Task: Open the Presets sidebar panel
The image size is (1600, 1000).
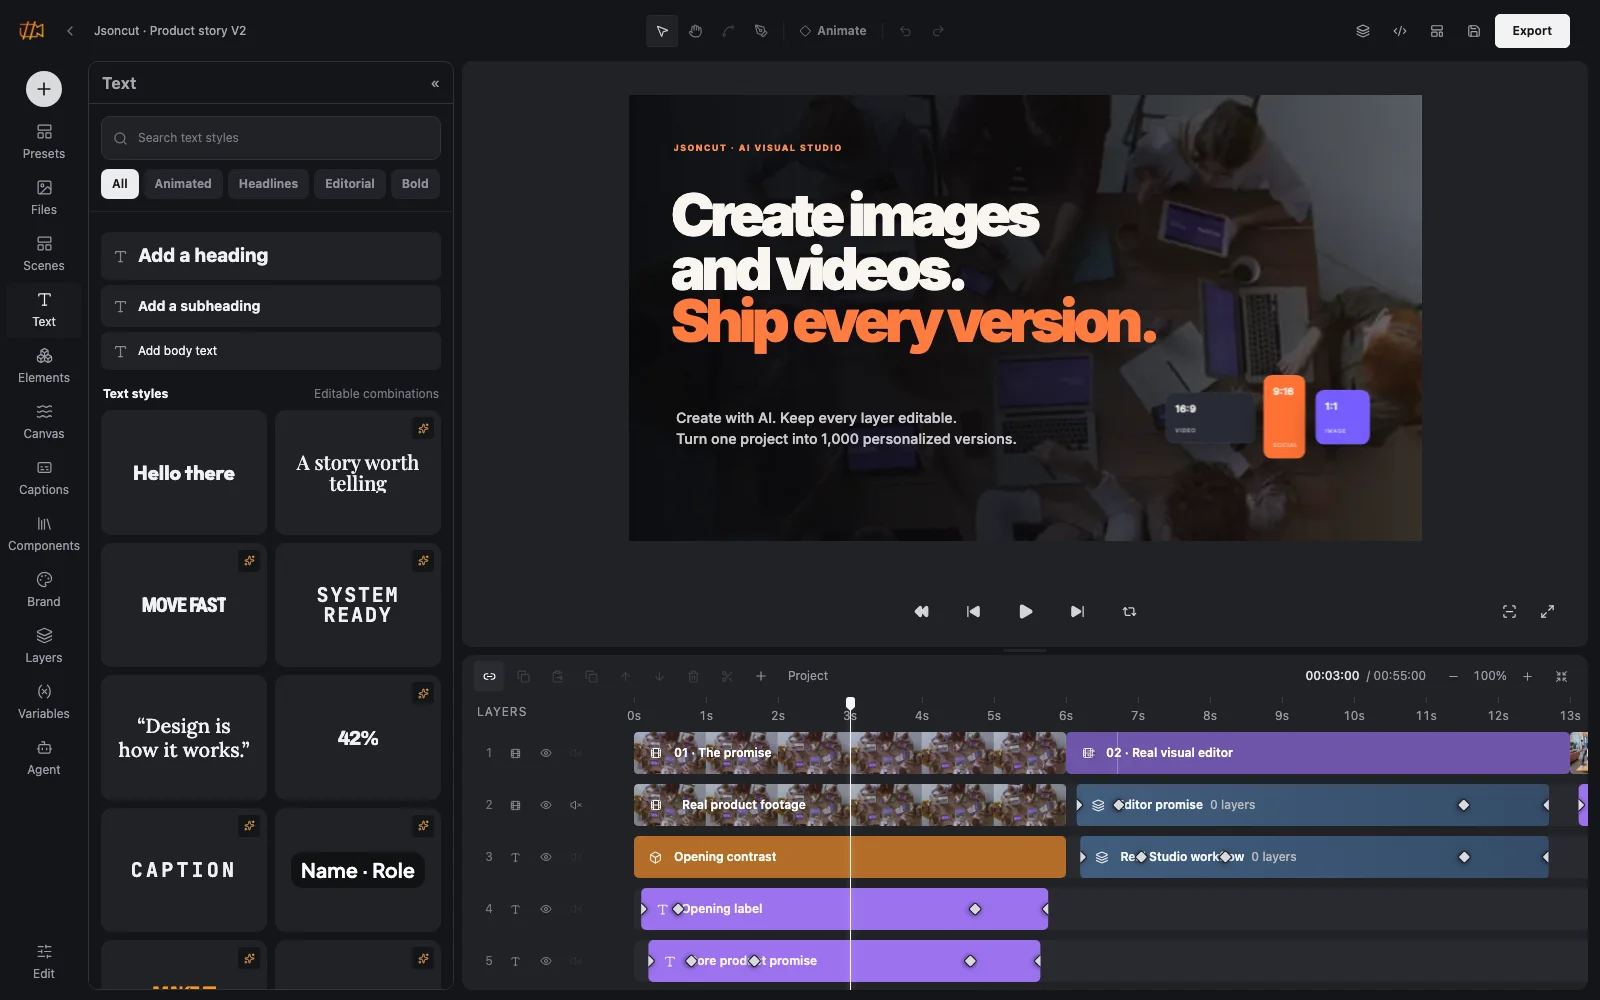Action: 44,142
